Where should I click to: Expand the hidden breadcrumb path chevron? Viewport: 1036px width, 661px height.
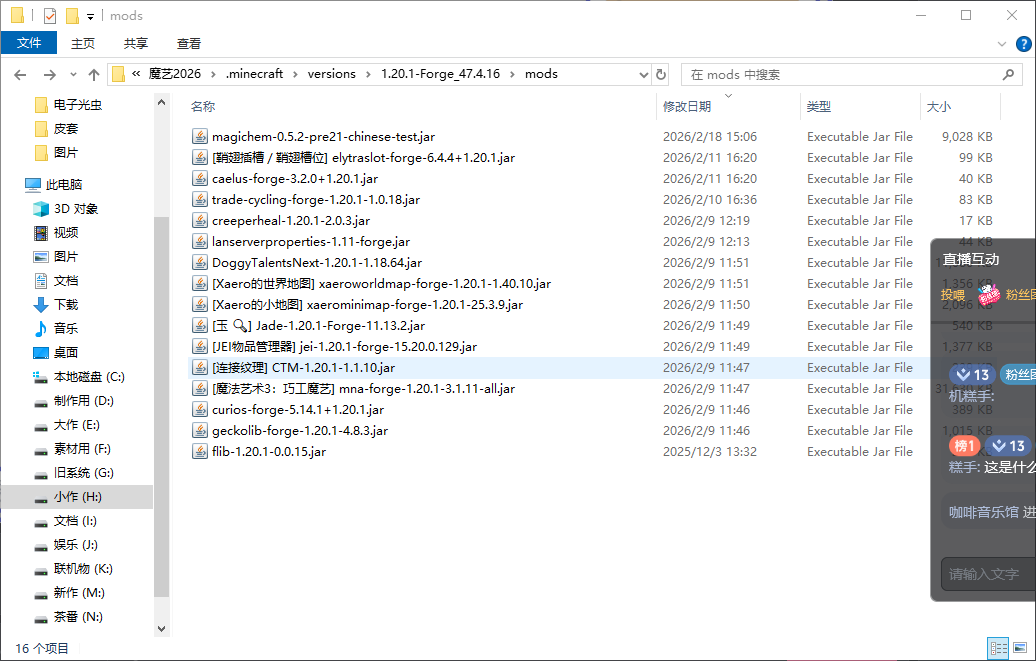coord(135,74)
